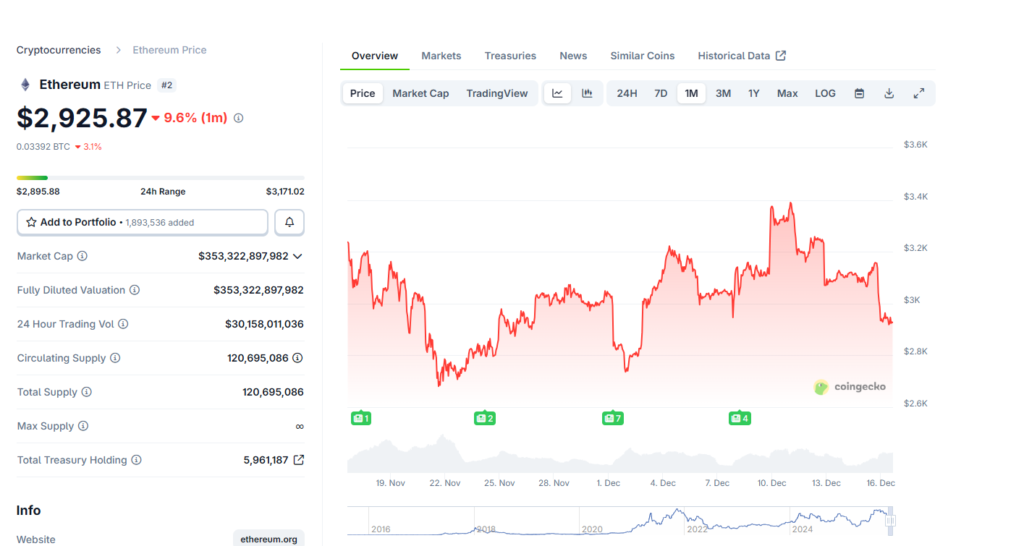The height and width of the screenshot is (546, 1024).
Task: Open news marker labeled 7
Action: tap(613, 418)
